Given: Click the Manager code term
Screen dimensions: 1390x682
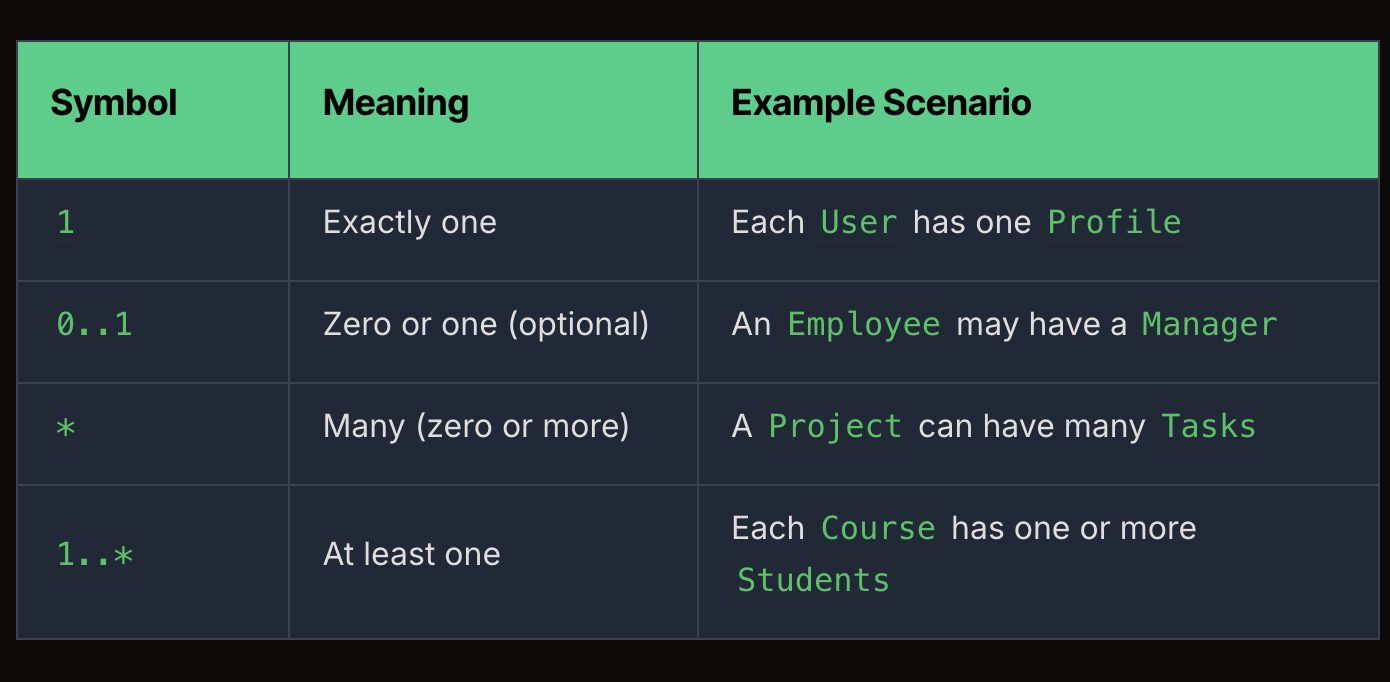Looking at the screenshot, I should pos(1210,324).
